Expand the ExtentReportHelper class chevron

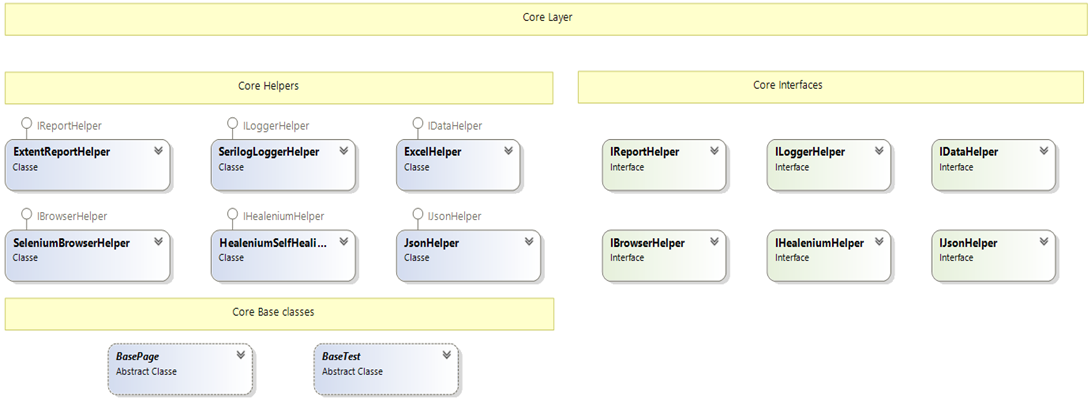[x=159, y=150]
